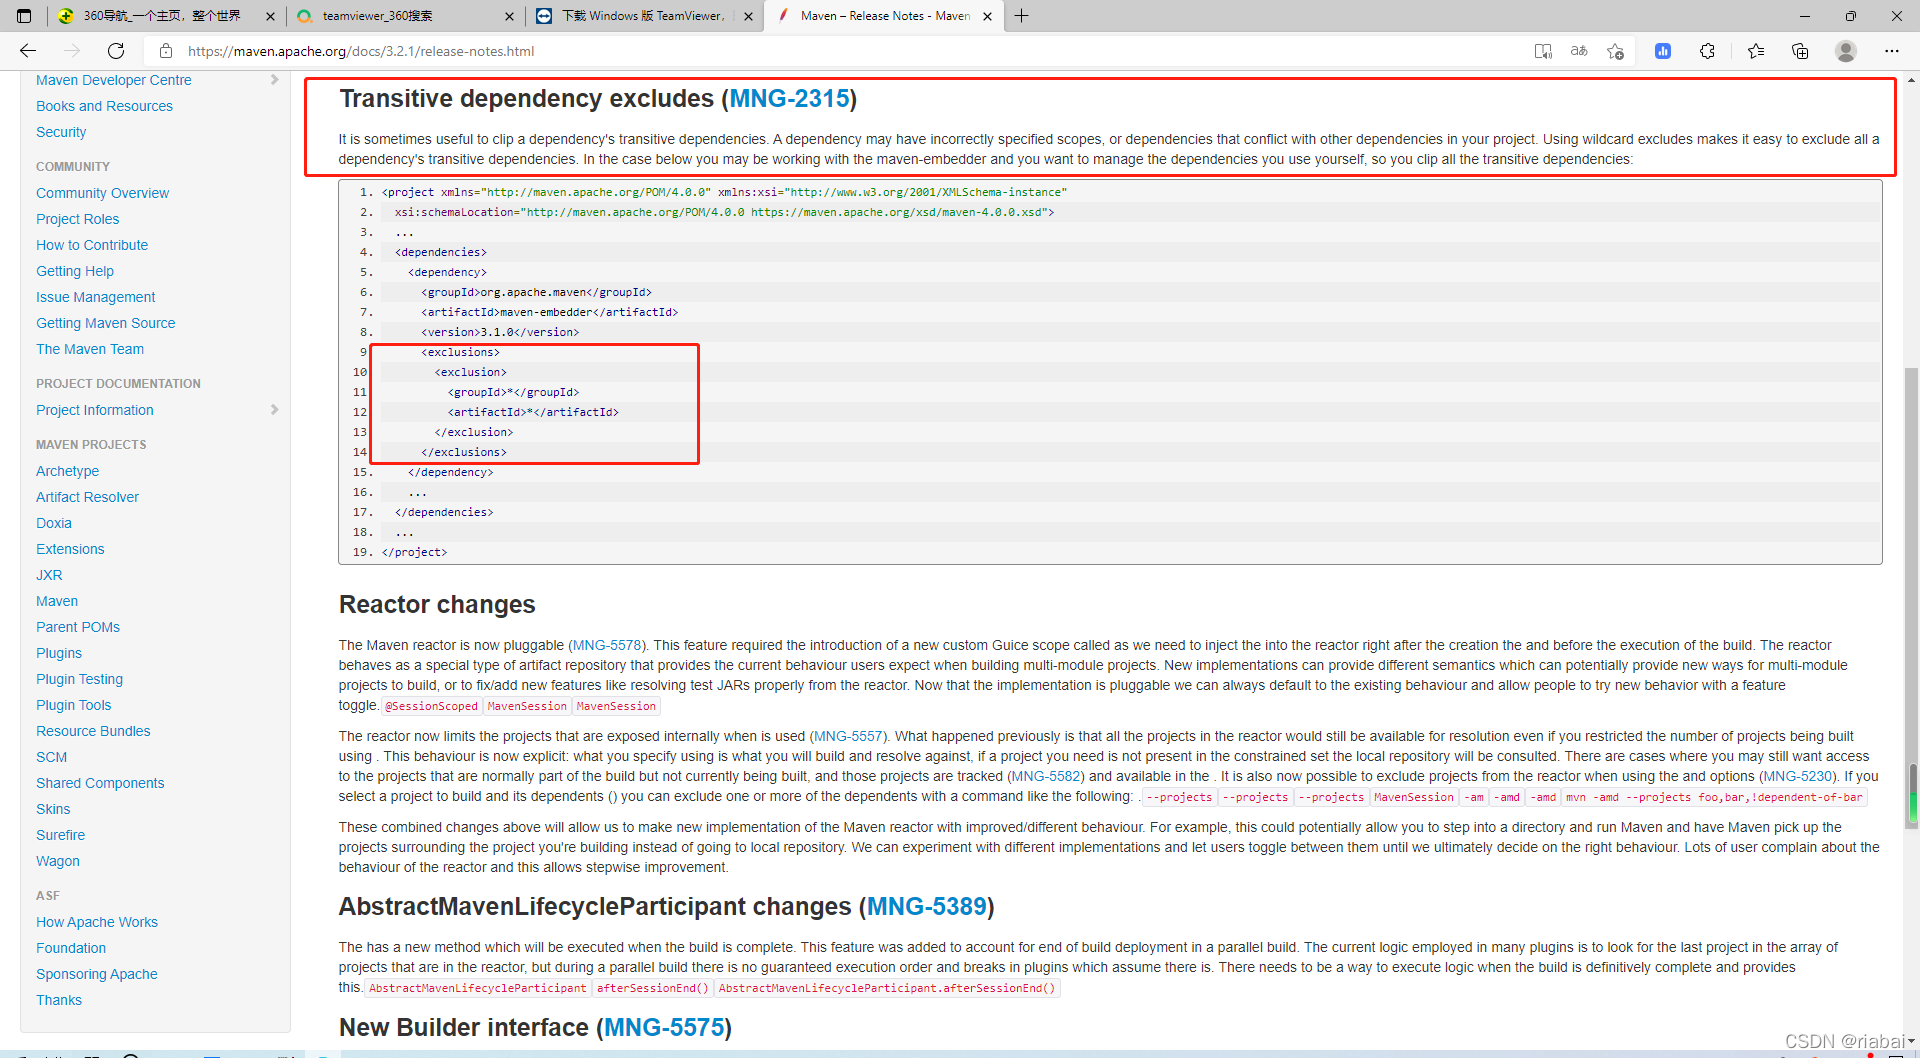Image resolution: width=1920 pixels, height=1058 pixels.
Task: Open the MNG-5389 heading link
Action: point(927,907)
